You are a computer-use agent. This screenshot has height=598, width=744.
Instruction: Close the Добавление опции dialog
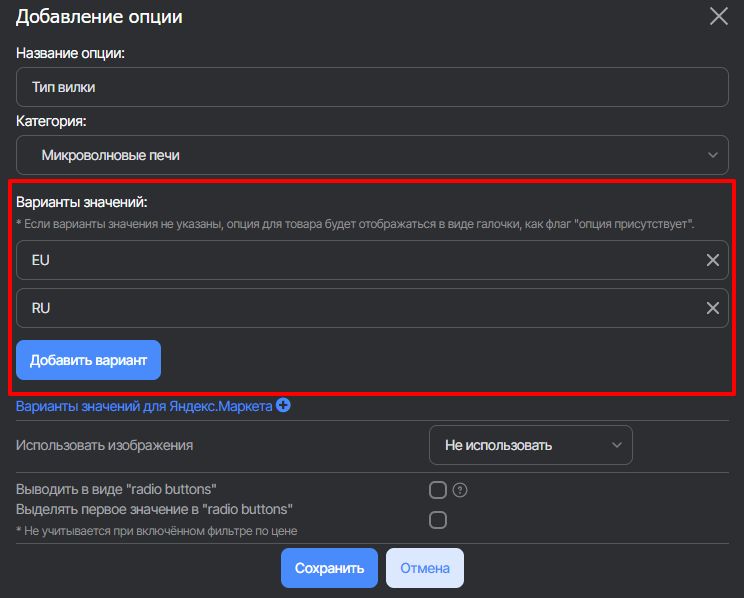pyautogui.click(x=718, y=16)
